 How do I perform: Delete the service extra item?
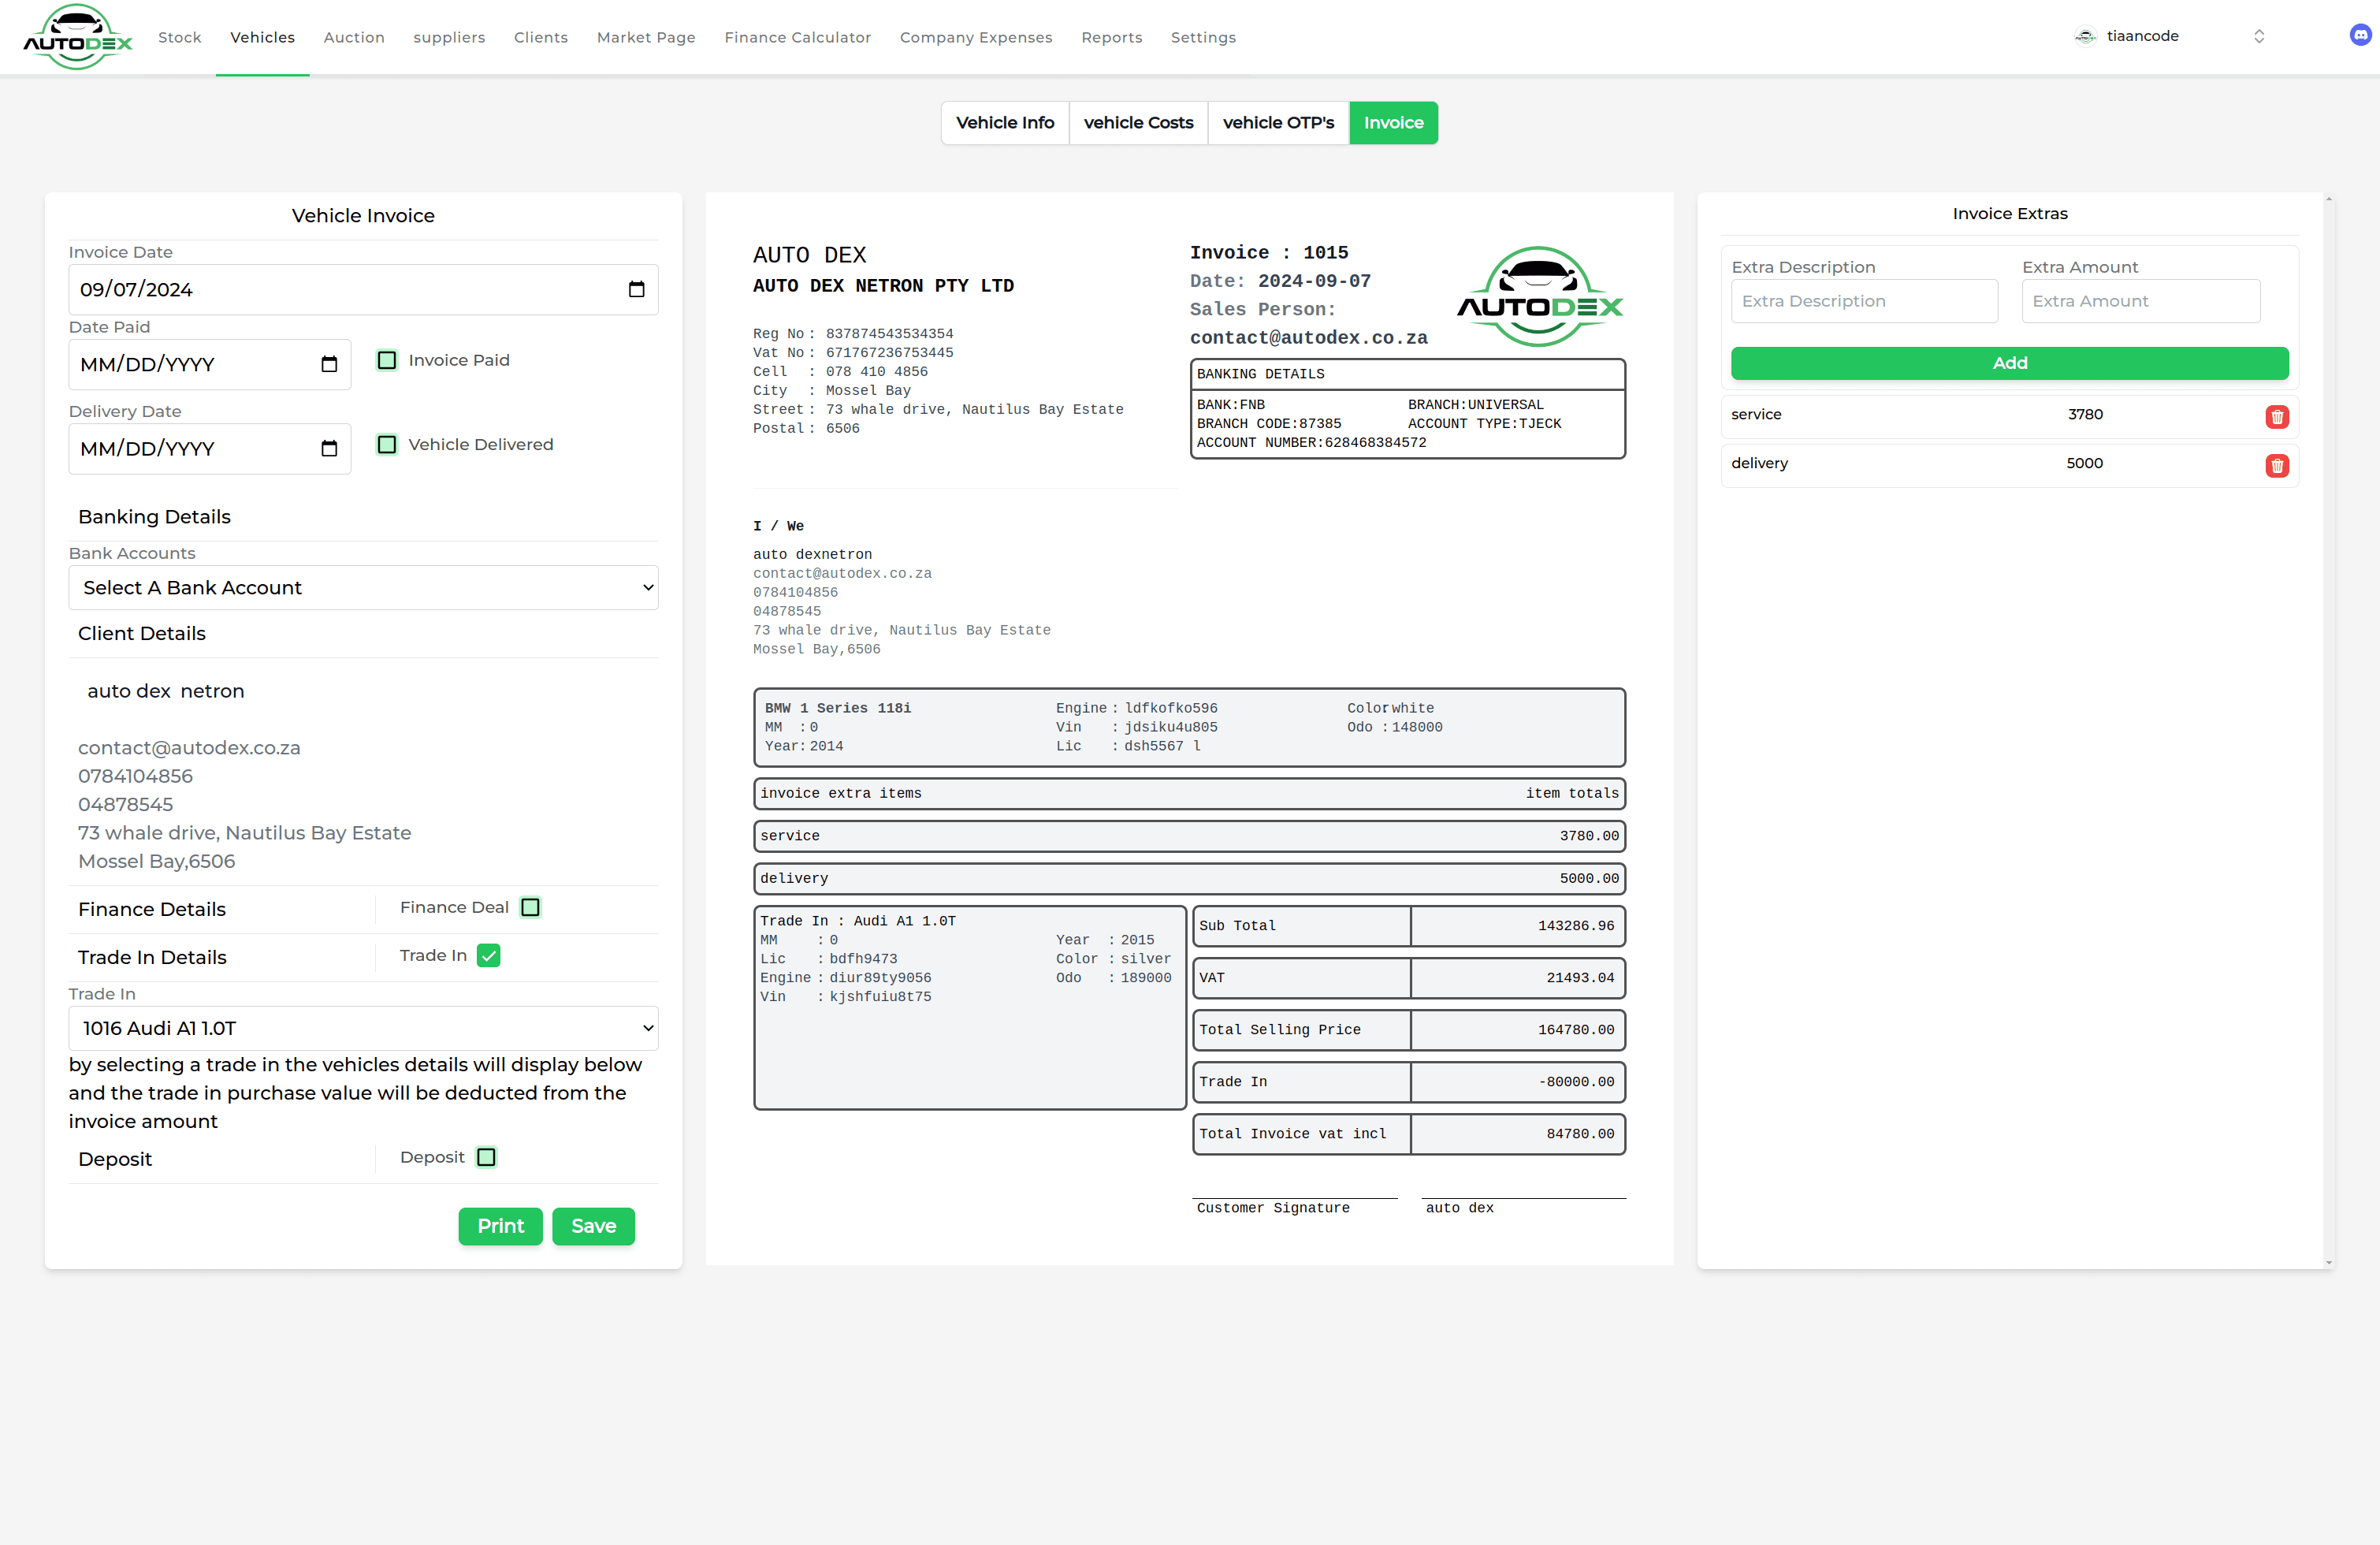[2277, 417]
